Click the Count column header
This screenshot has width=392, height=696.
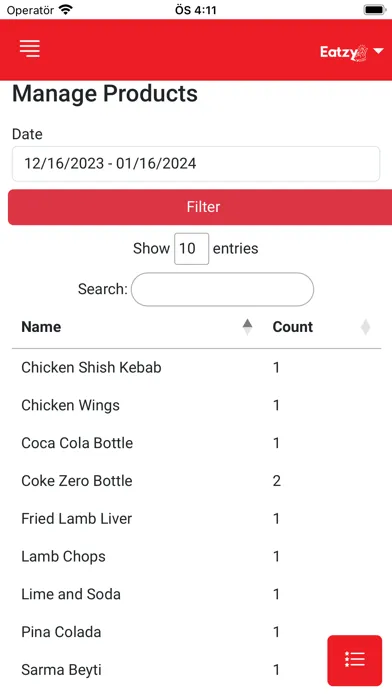[293, 327]
